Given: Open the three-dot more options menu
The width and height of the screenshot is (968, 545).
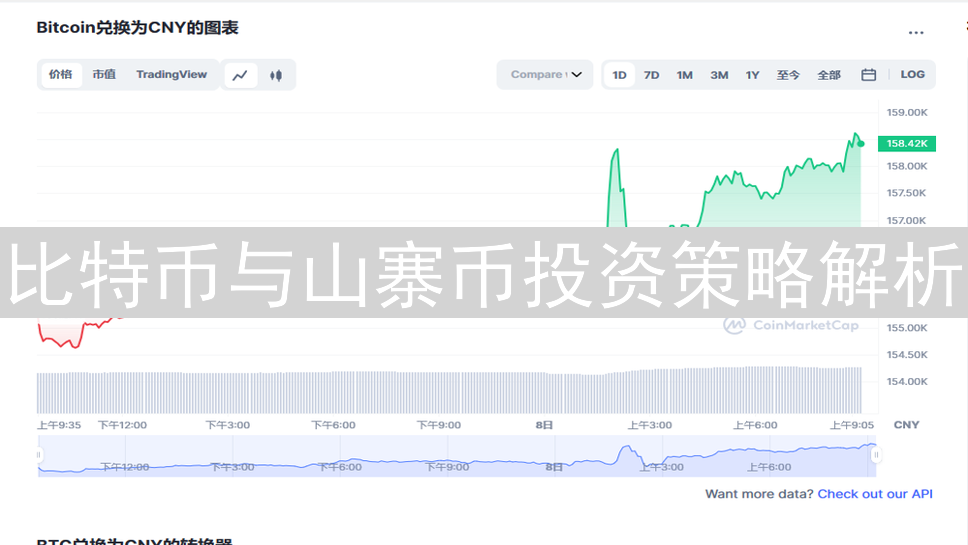Looking at the screenshot, I should tap(916, 33).
